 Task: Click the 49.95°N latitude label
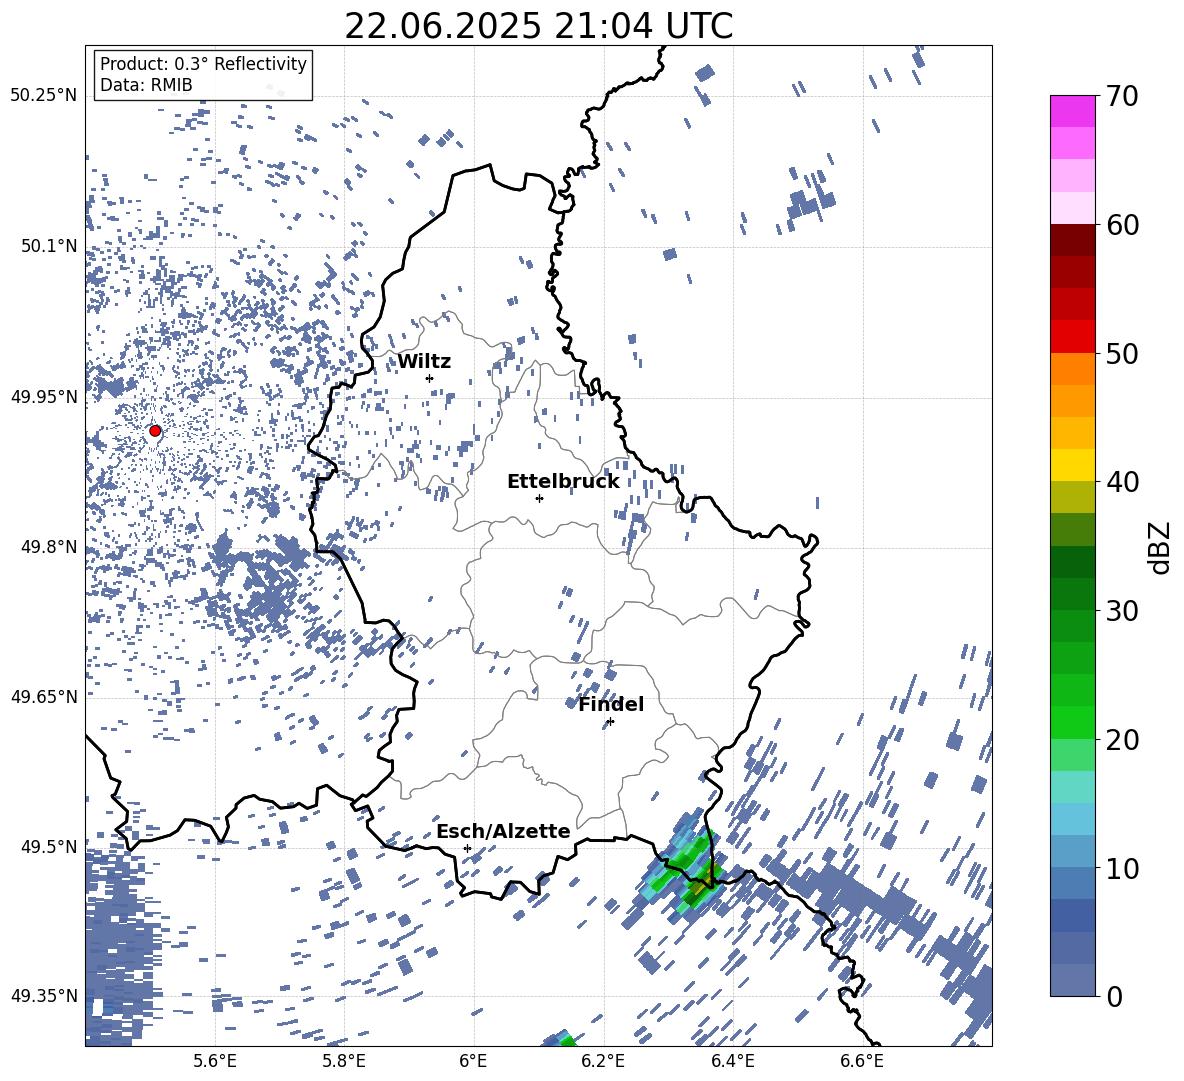click(44, 396)
